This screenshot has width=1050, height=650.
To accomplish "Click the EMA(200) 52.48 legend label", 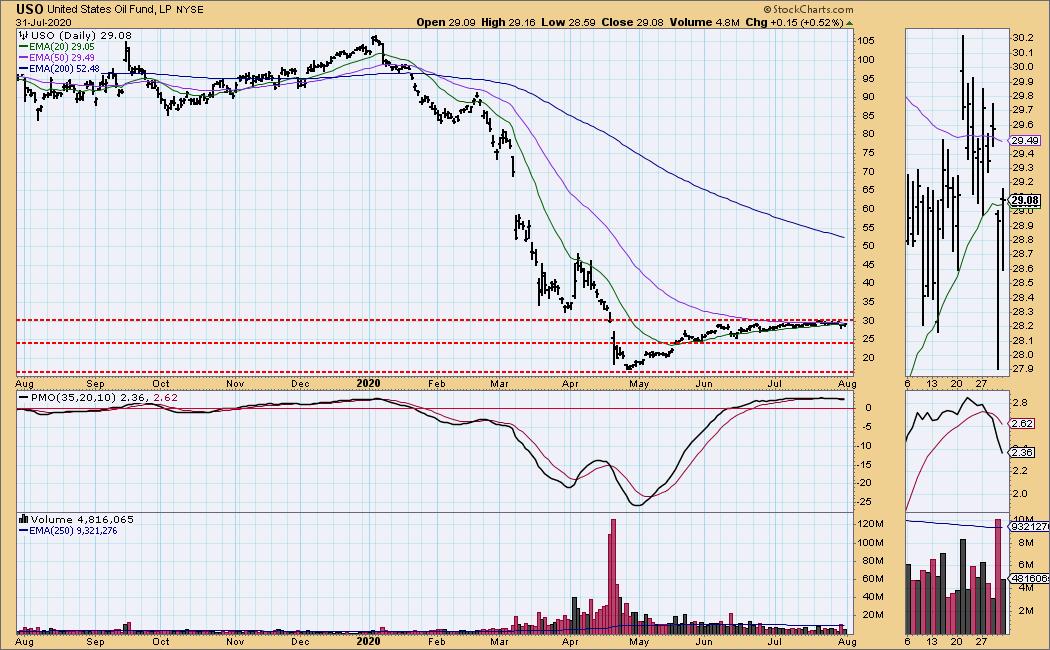I will [x=64, y=68].
